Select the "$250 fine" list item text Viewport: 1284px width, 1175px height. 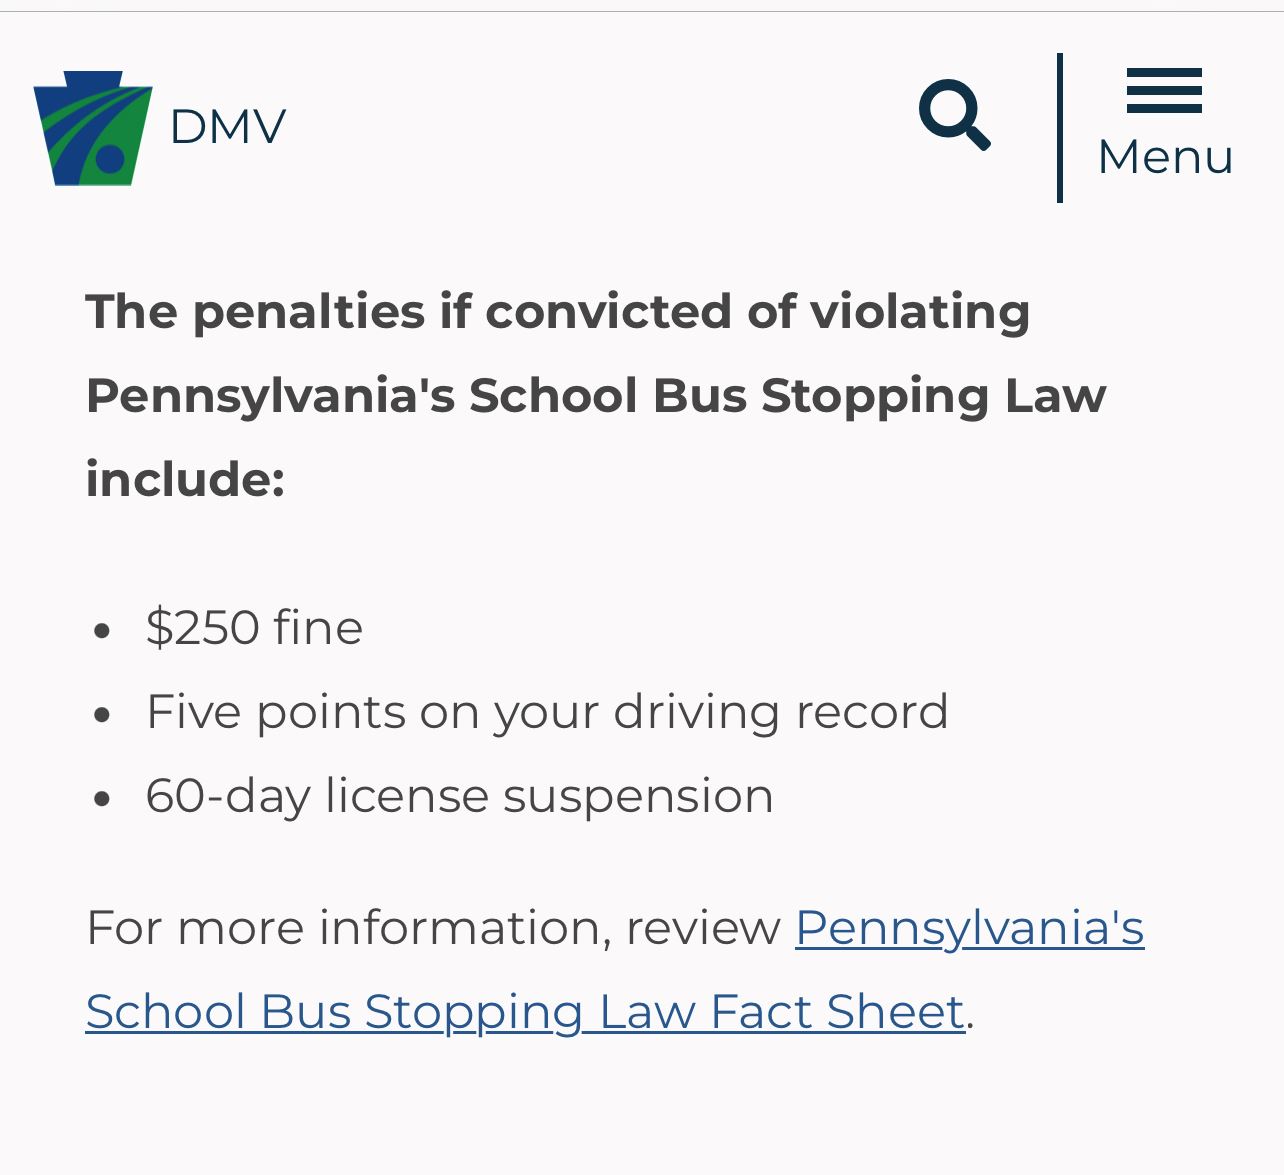[254, 628]
